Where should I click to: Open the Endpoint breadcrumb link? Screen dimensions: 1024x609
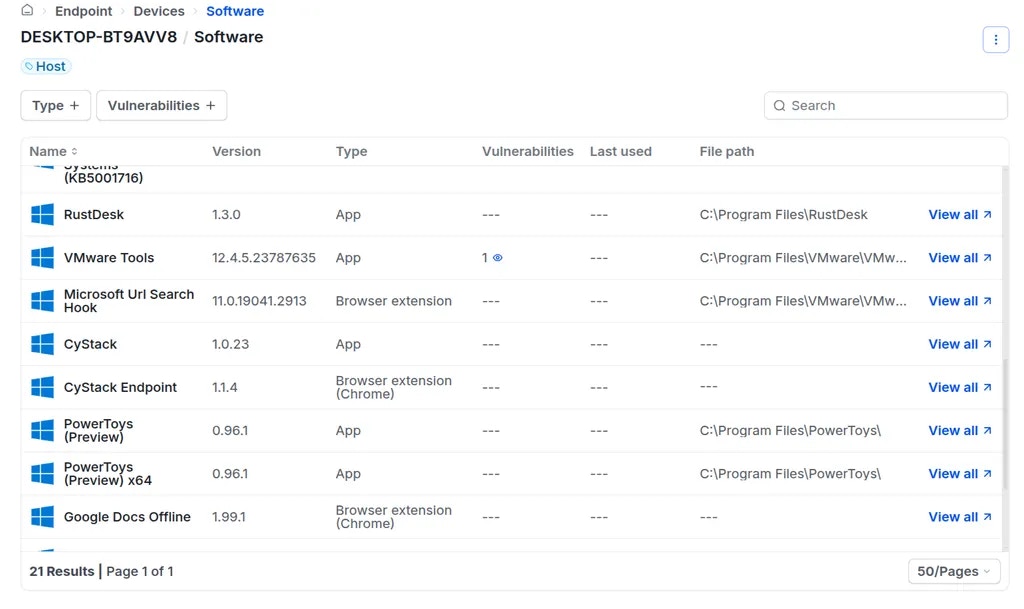tap(83, 11)
